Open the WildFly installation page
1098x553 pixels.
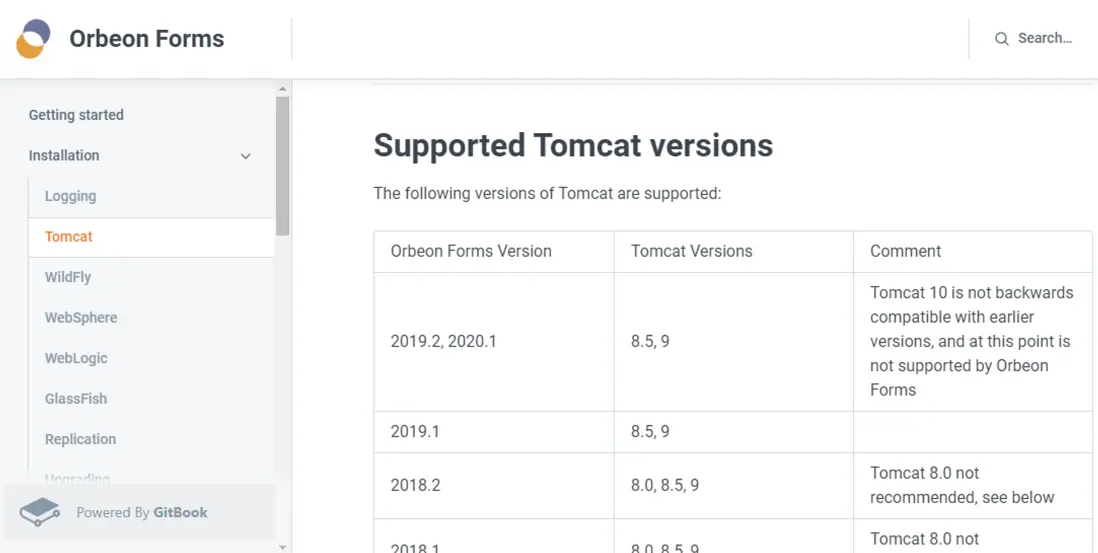tap(68, 277)
